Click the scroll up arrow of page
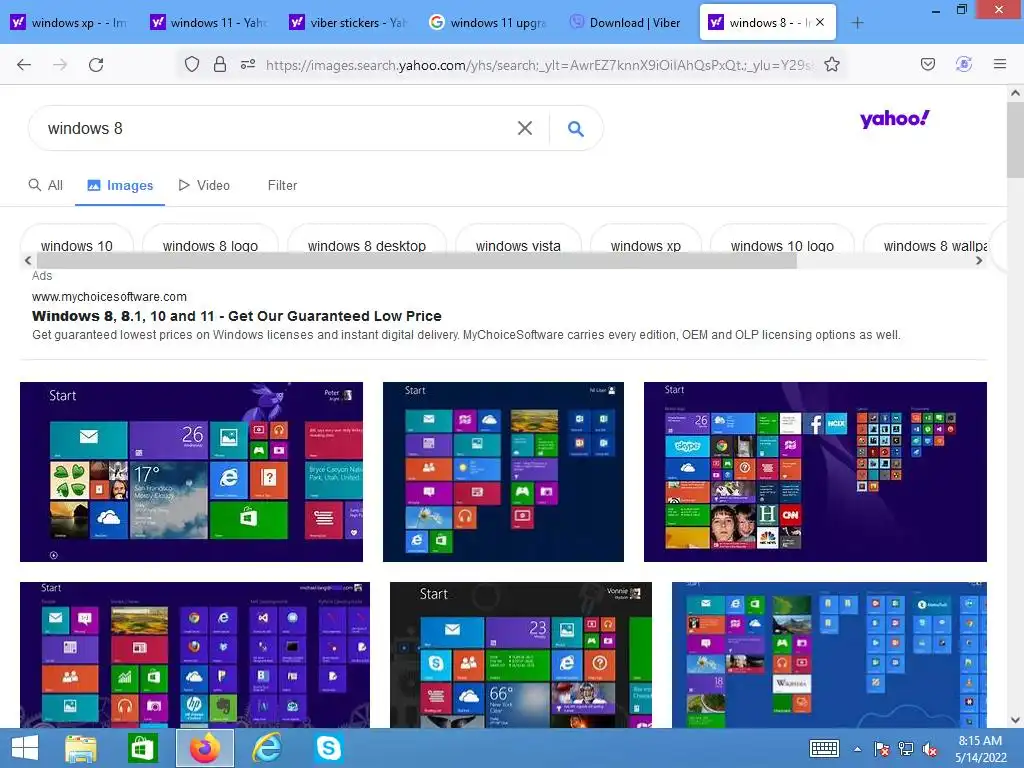Image resolution: width=1024 pixels, height=768 pixels. pyautogui.click(x=1015, y=93)
